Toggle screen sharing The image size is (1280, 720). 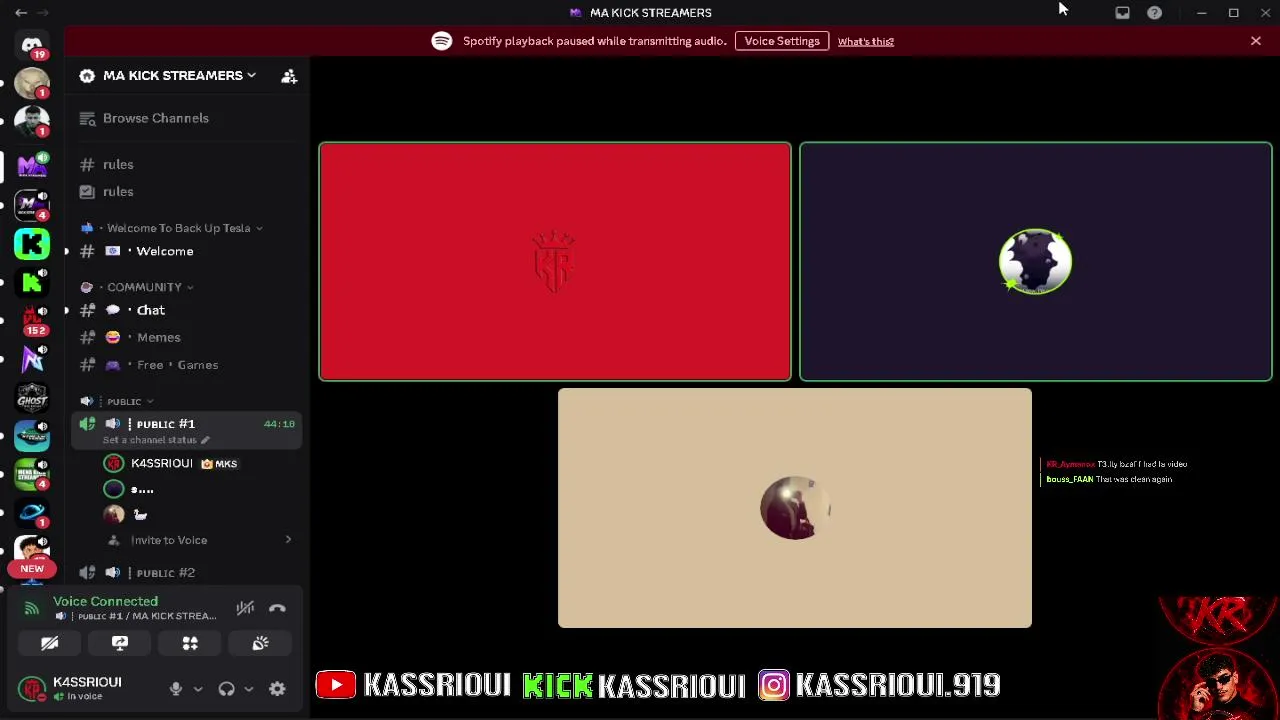coord(120,643)
